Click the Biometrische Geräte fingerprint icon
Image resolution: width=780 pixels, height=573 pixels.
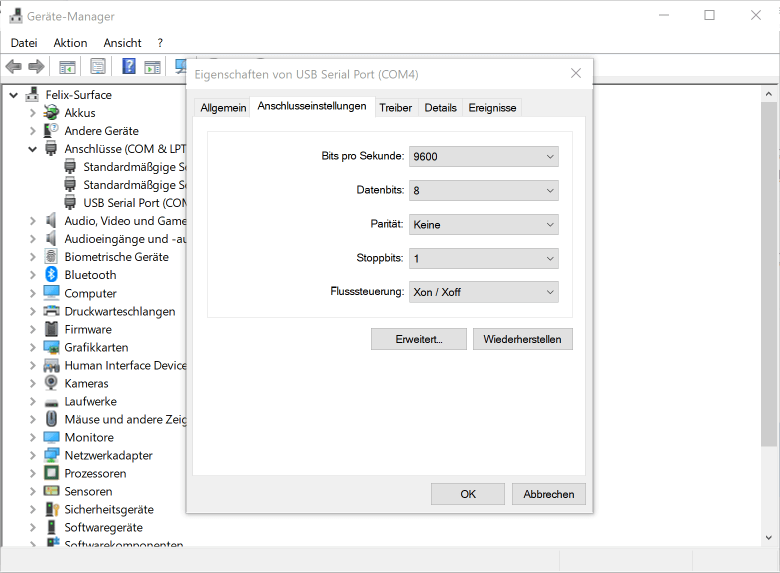pyautogui.click(x=51, y=257)
